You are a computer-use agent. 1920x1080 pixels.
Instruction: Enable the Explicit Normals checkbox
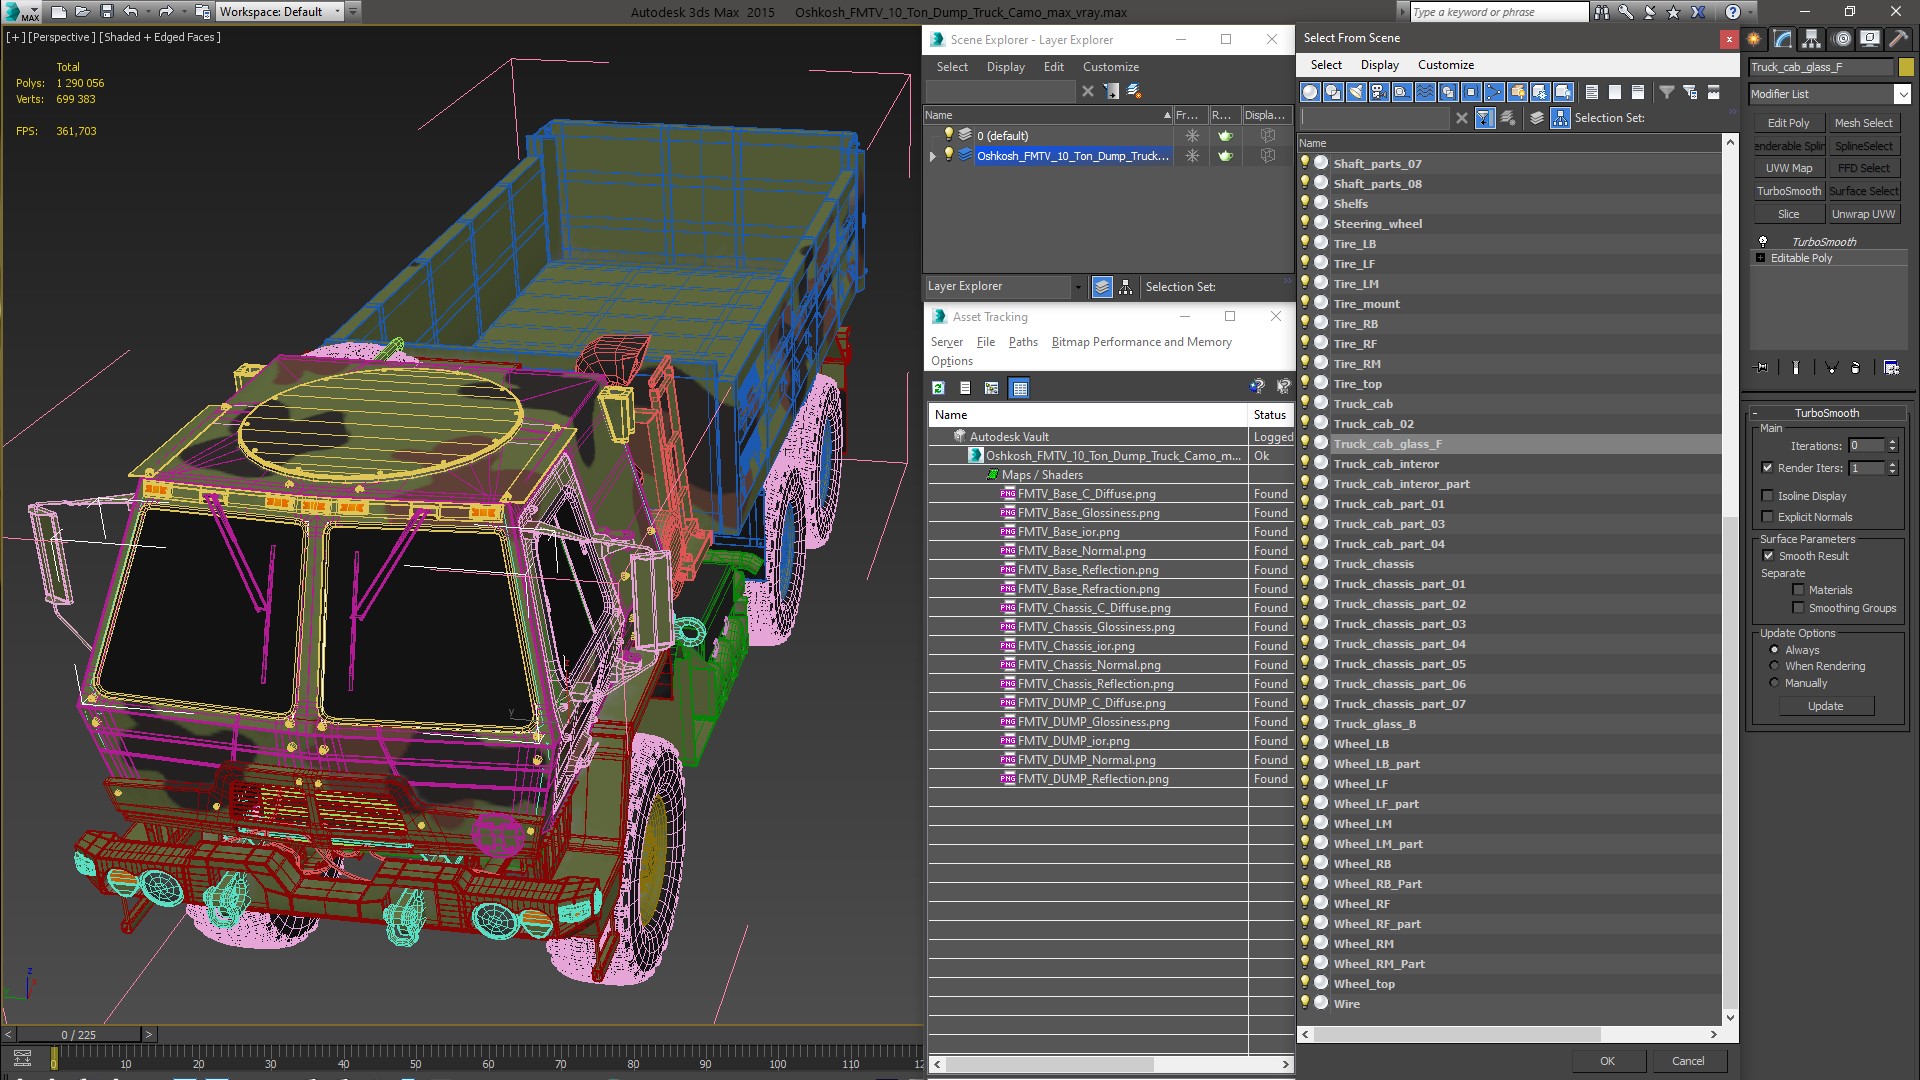[x=1767, y=517]
